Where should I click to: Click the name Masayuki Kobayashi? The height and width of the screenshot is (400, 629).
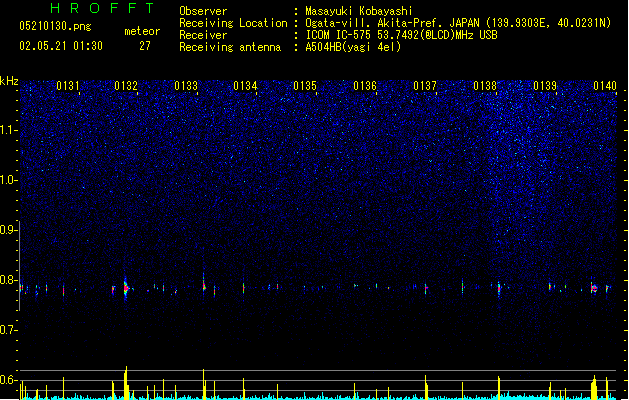359,11
